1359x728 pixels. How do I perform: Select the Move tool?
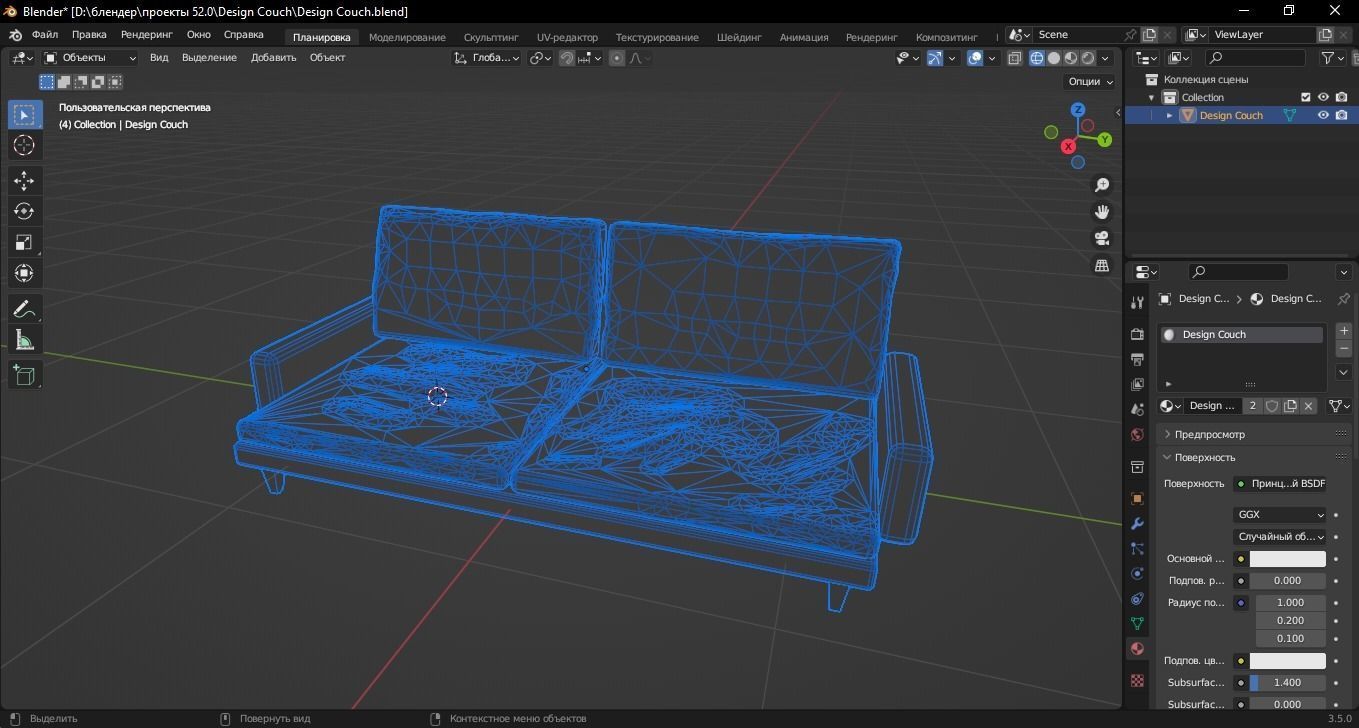[24, 180]
